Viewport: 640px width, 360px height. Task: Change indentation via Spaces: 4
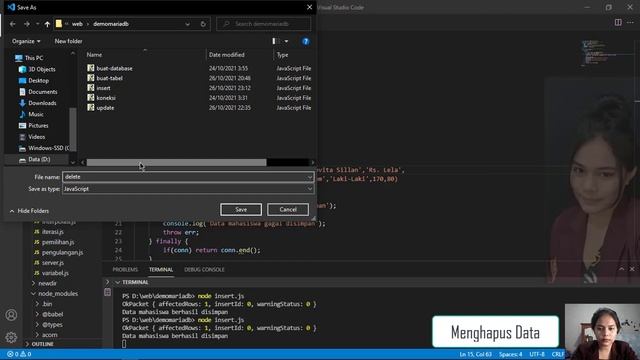(510, 354)
